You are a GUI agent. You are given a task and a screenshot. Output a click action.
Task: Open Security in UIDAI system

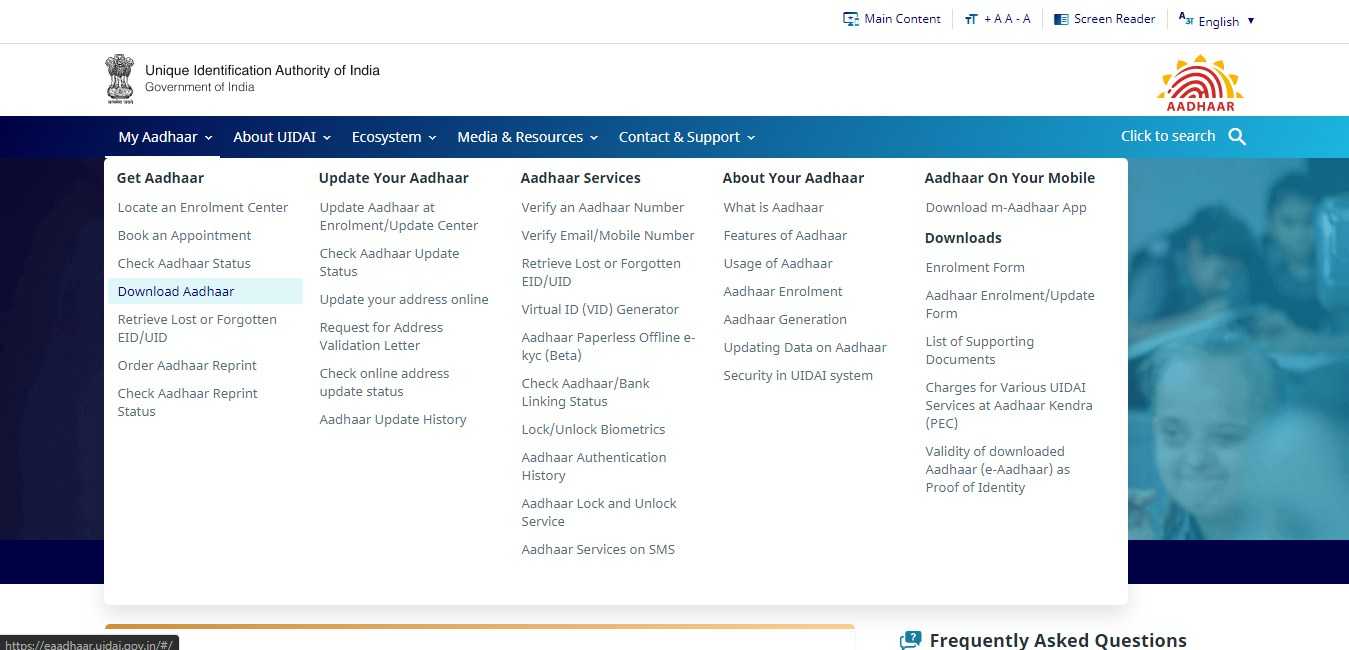pos(798,375)
